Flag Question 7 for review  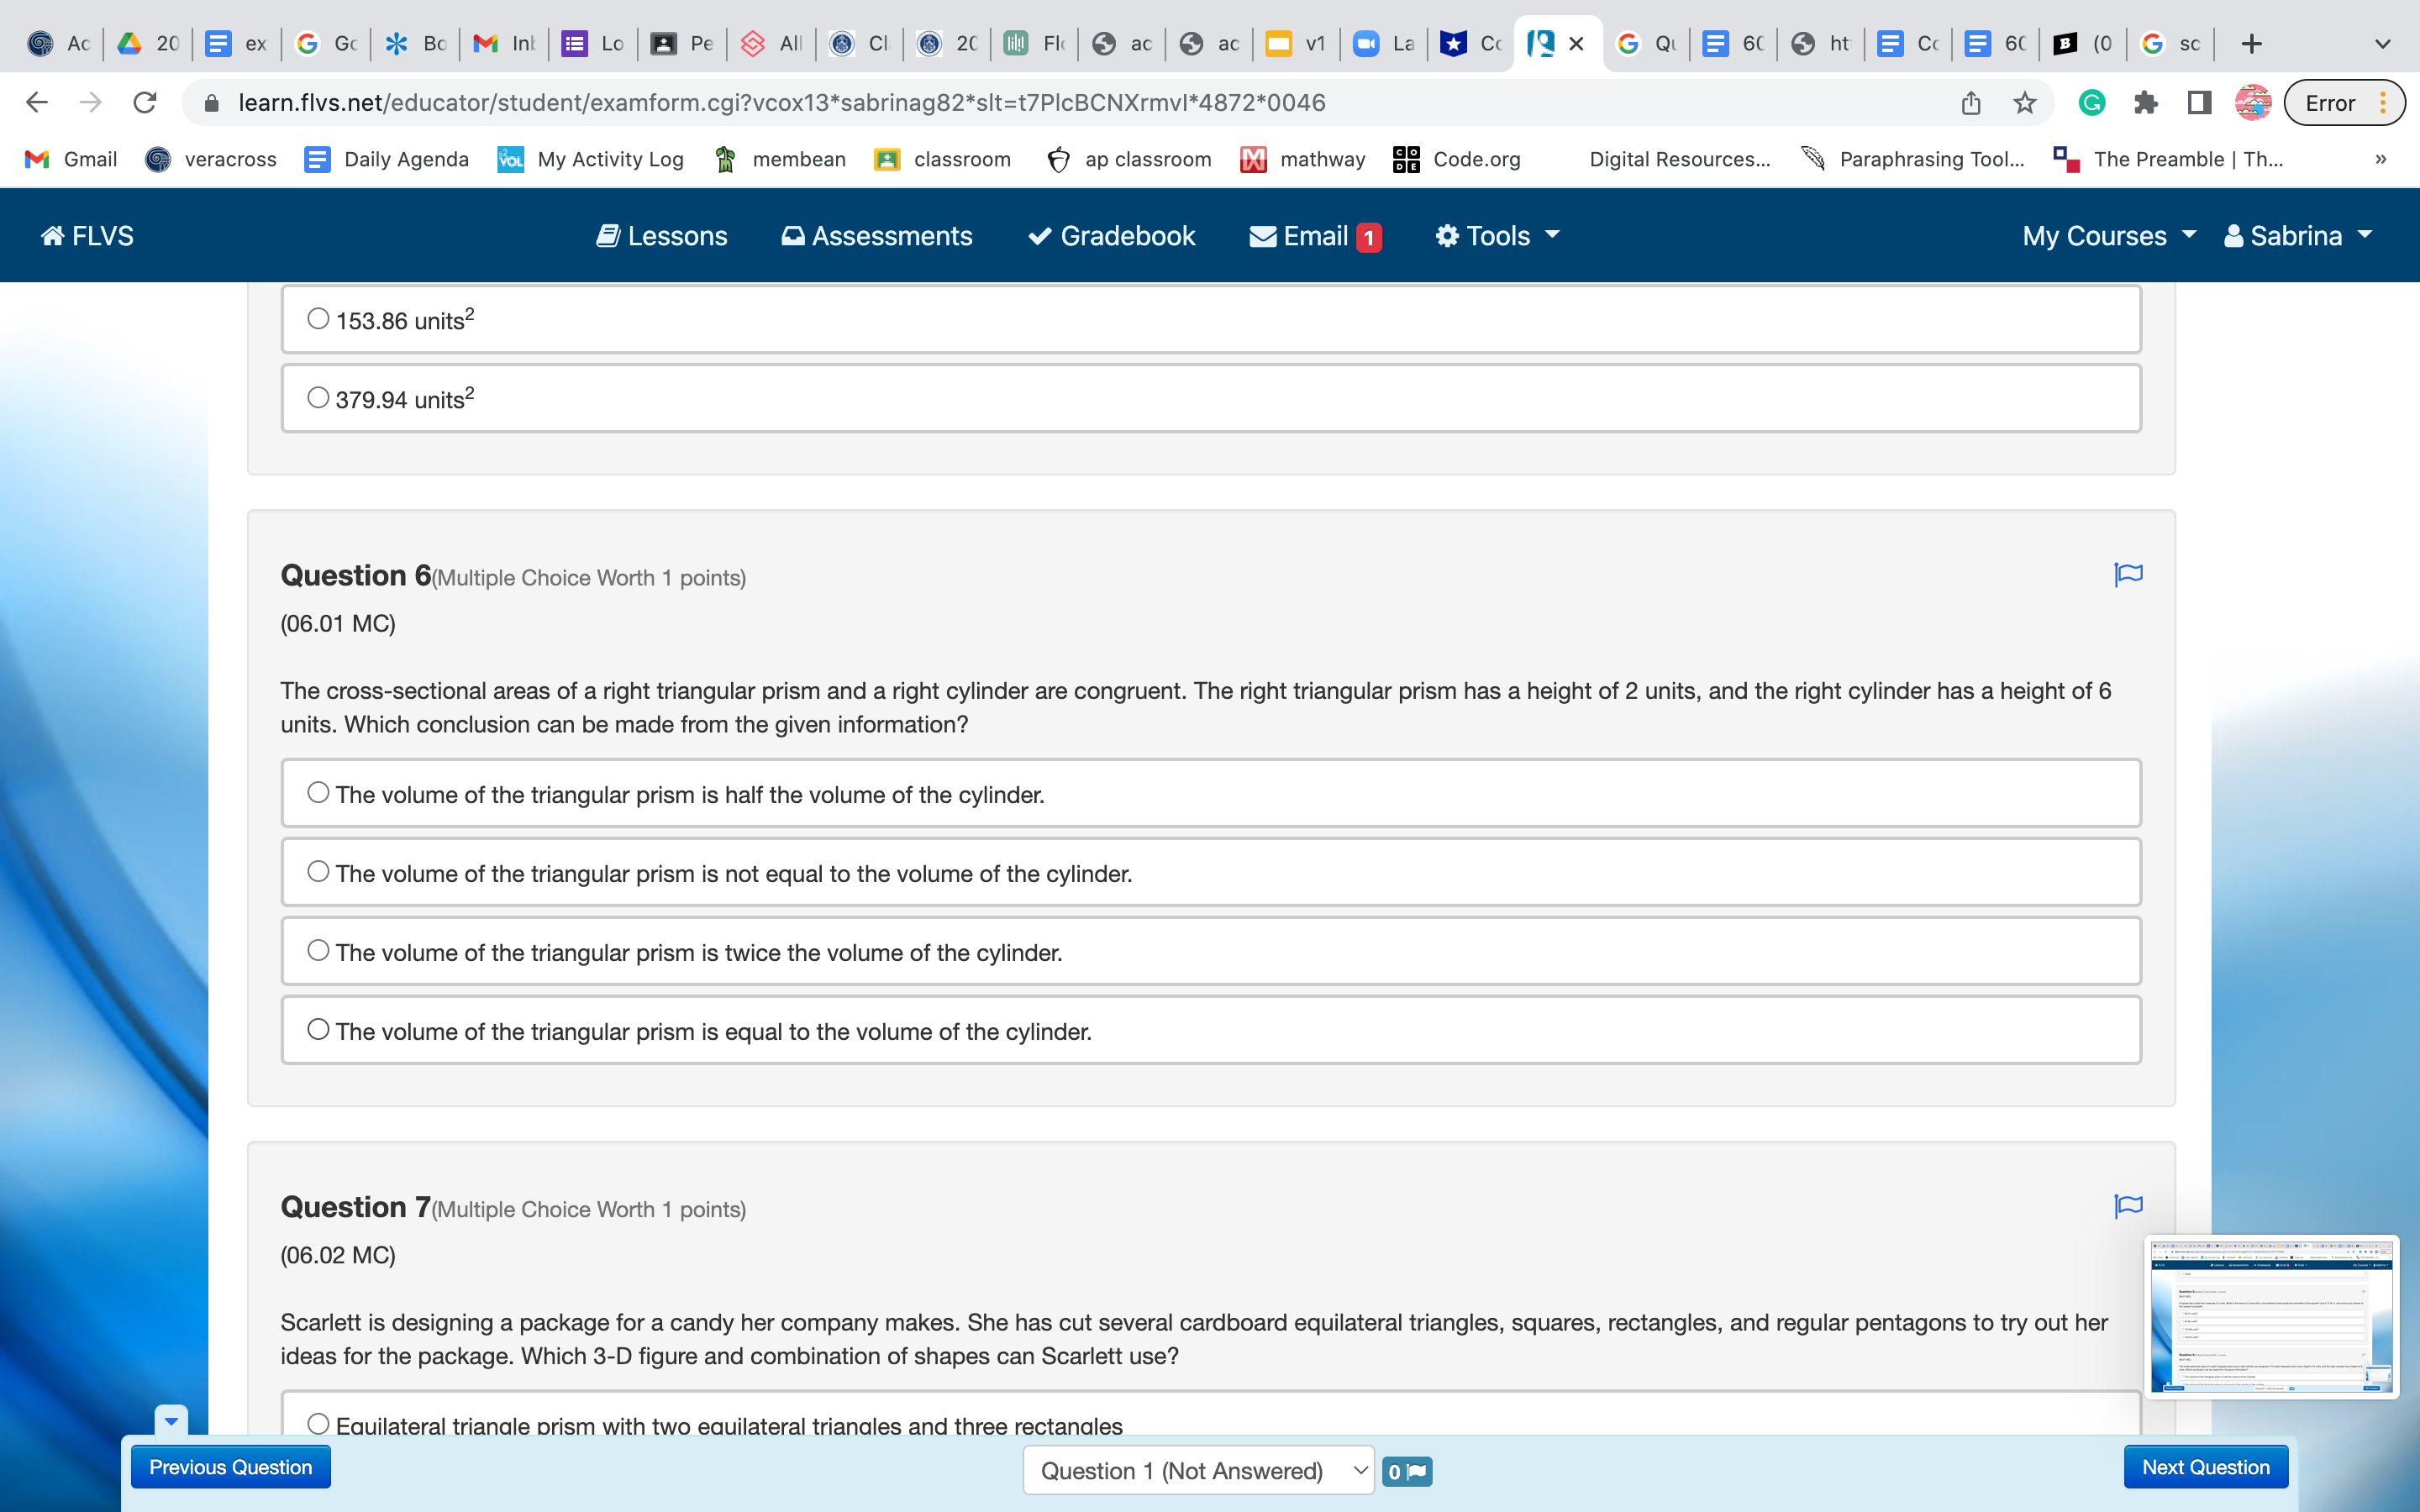[x=2128, y=1206]
